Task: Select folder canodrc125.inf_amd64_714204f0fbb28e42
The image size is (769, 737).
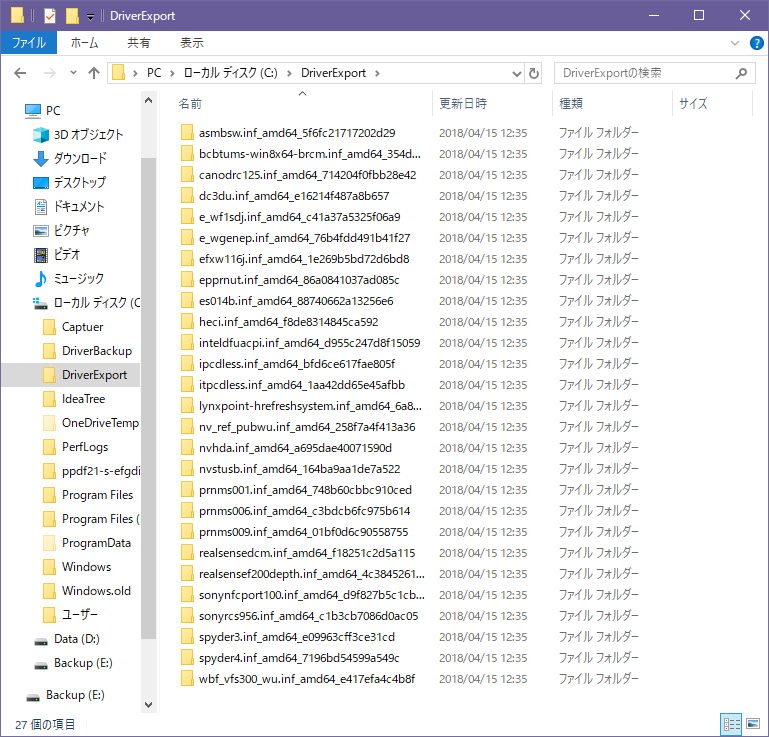Action: pyautogui.click(x=307, y=175)
